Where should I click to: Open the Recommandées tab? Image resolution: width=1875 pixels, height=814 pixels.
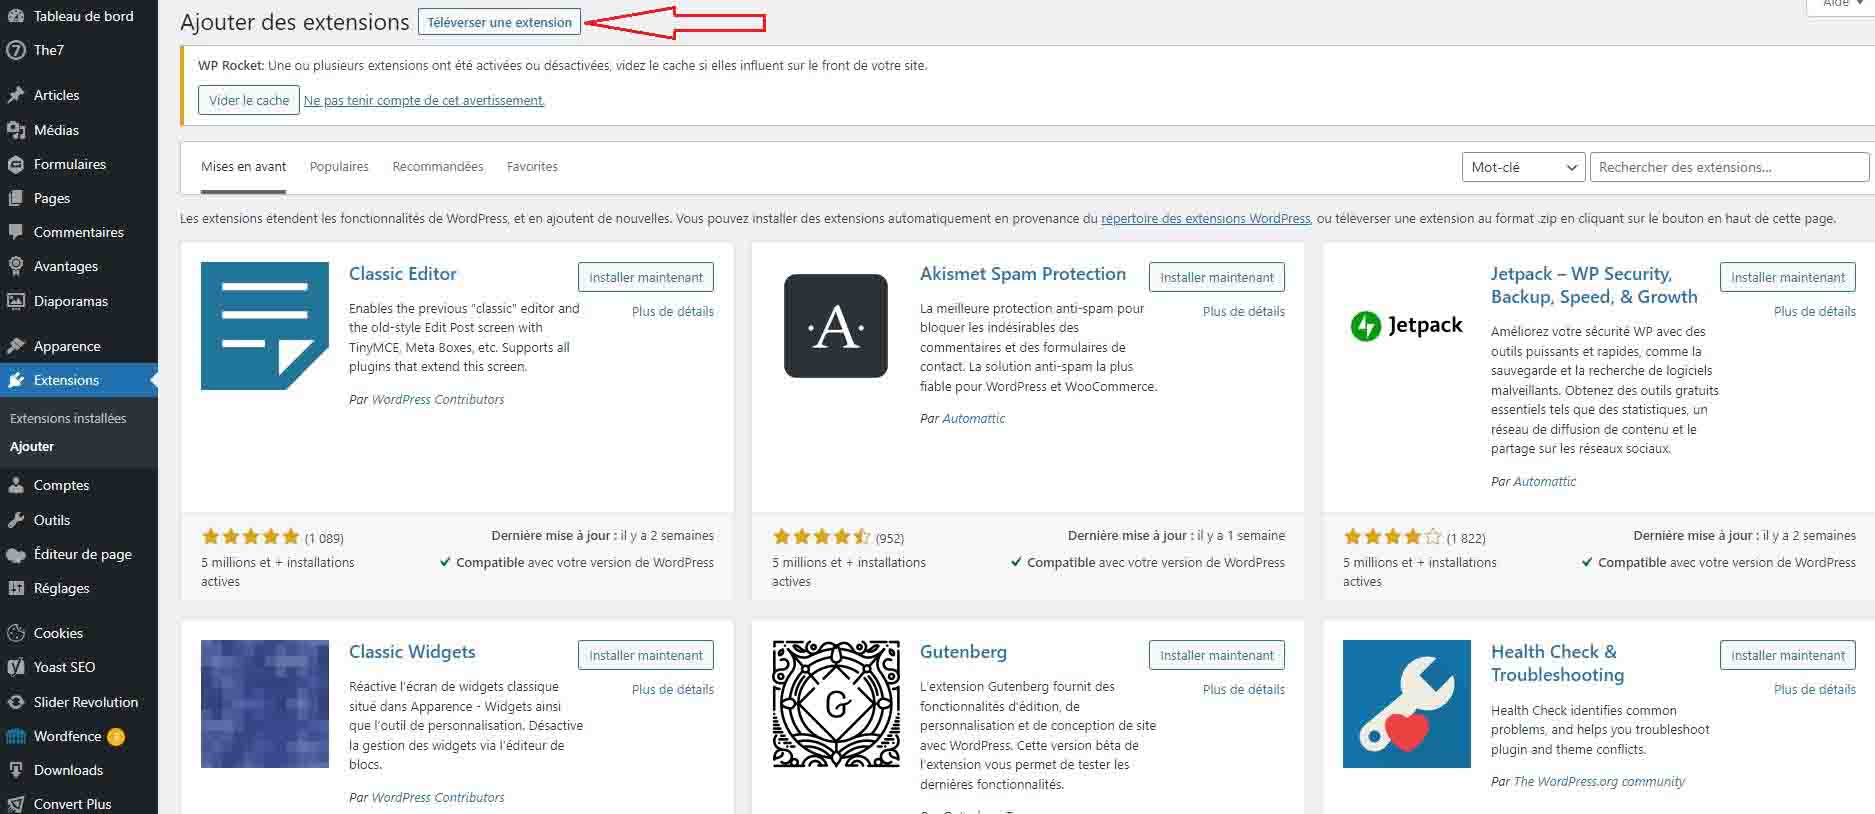click(438, 167)
